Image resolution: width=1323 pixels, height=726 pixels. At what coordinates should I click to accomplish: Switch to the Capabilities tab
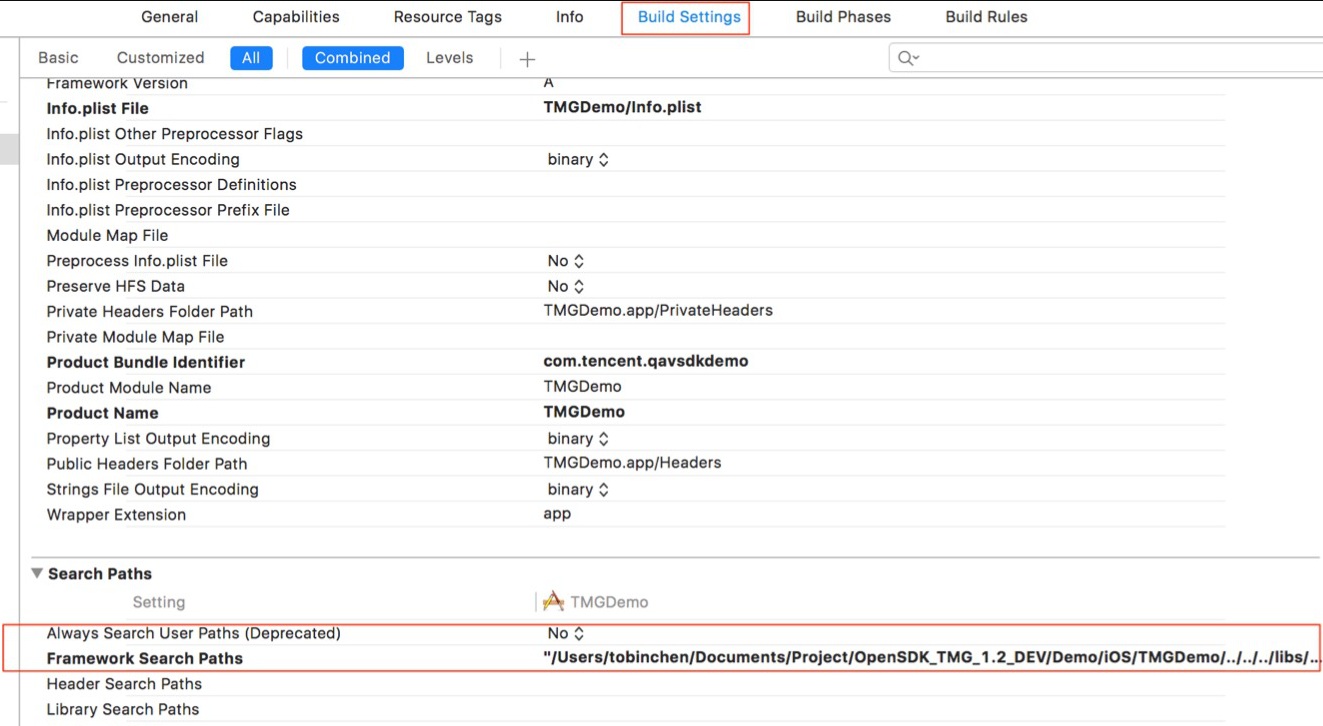click(296, 17)
